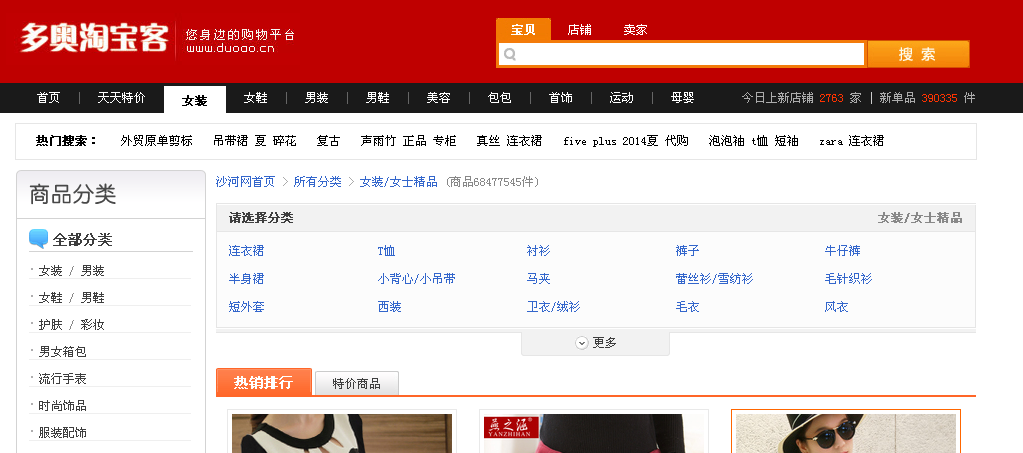Select the 卖家 search tab
This screenshot has height=453, width=1023.
coord(635,30)
